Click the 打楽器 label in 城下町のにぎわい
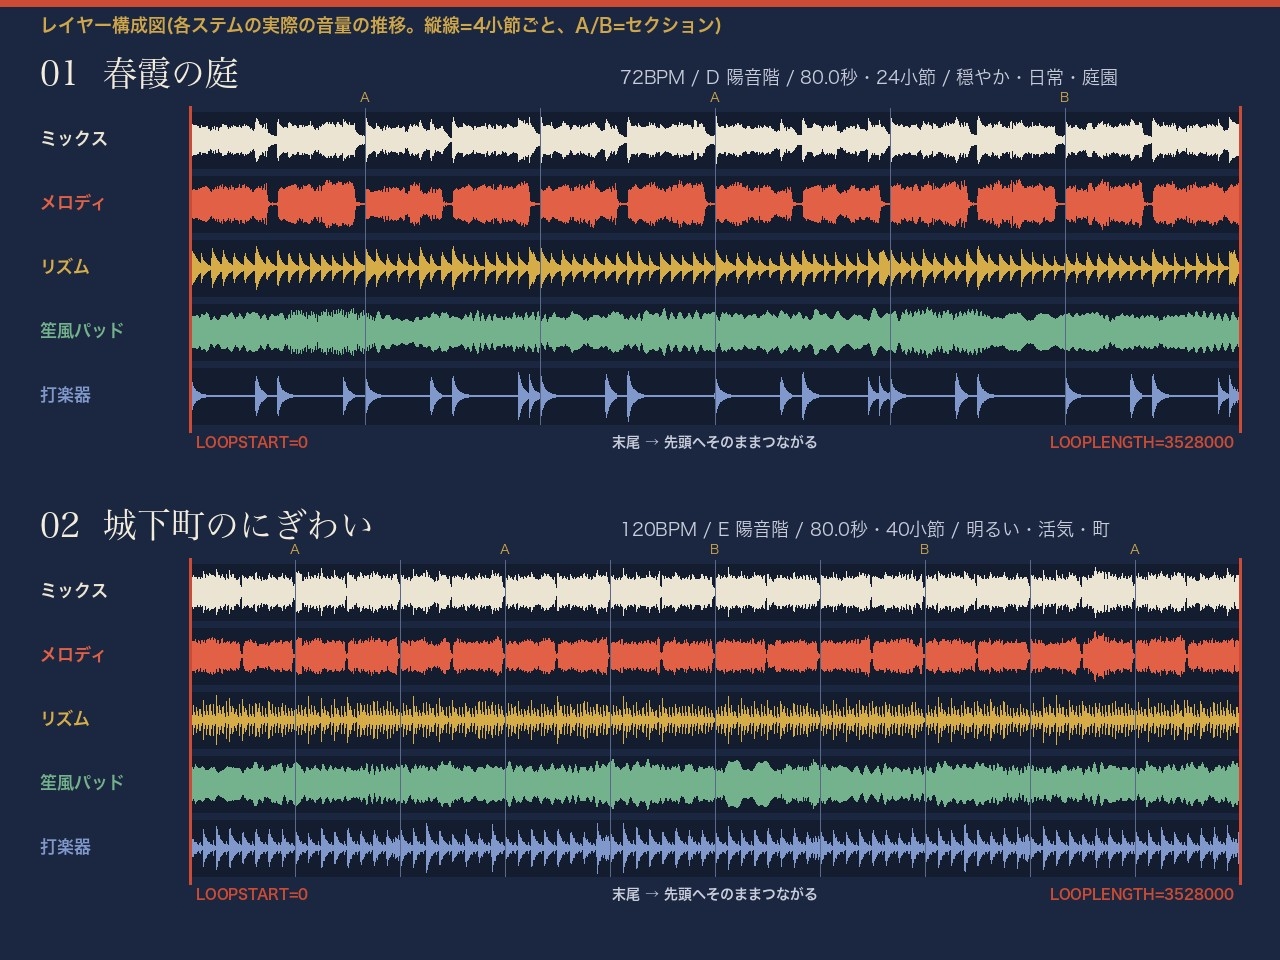Screen dimensions: 1280x960 coord(65,847)
